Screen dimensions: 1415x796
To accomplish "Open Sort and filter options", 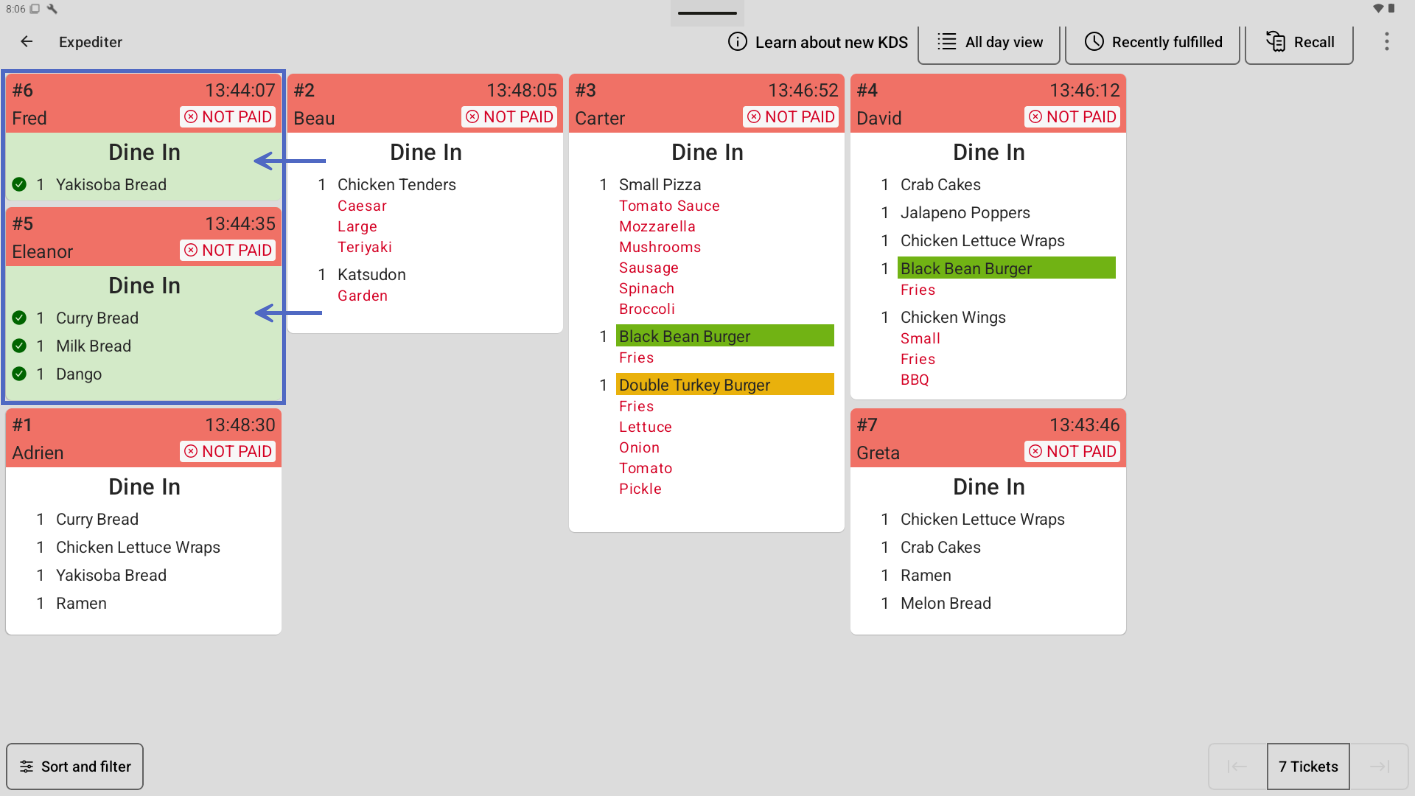I will 75,767.
